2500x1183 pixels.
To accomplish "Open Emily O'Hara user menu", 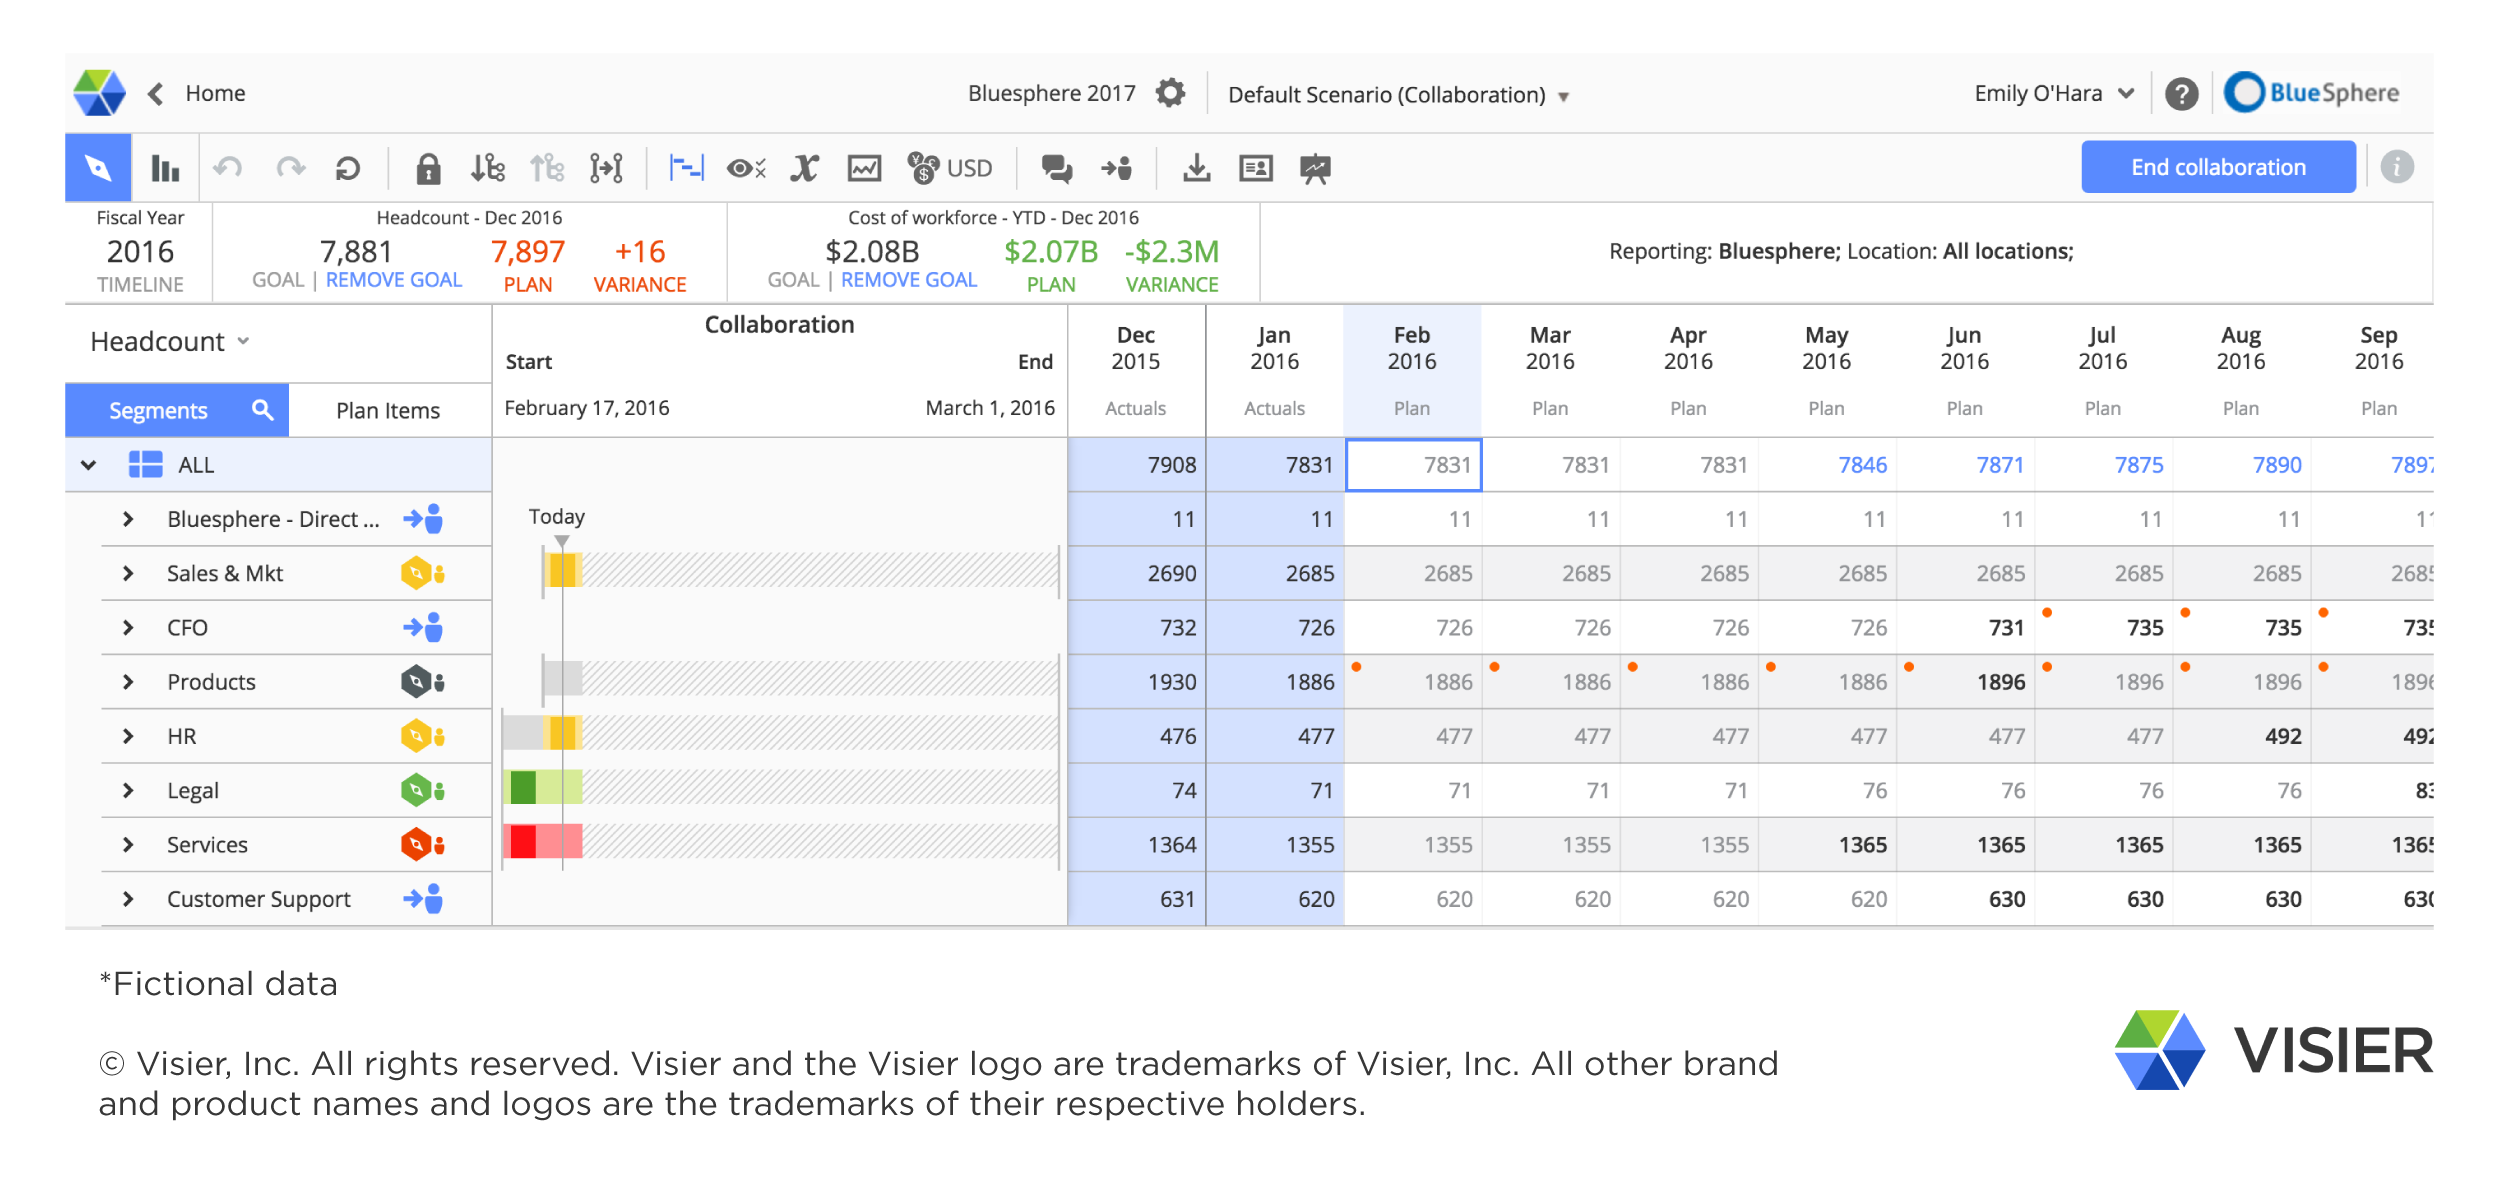I will click(x=2054, y=93).
